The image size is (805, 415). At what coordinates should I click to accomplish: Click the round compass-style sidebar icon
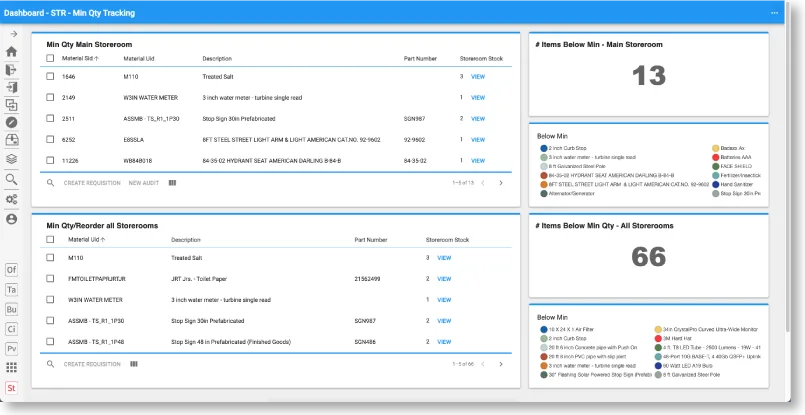point(11,122)
